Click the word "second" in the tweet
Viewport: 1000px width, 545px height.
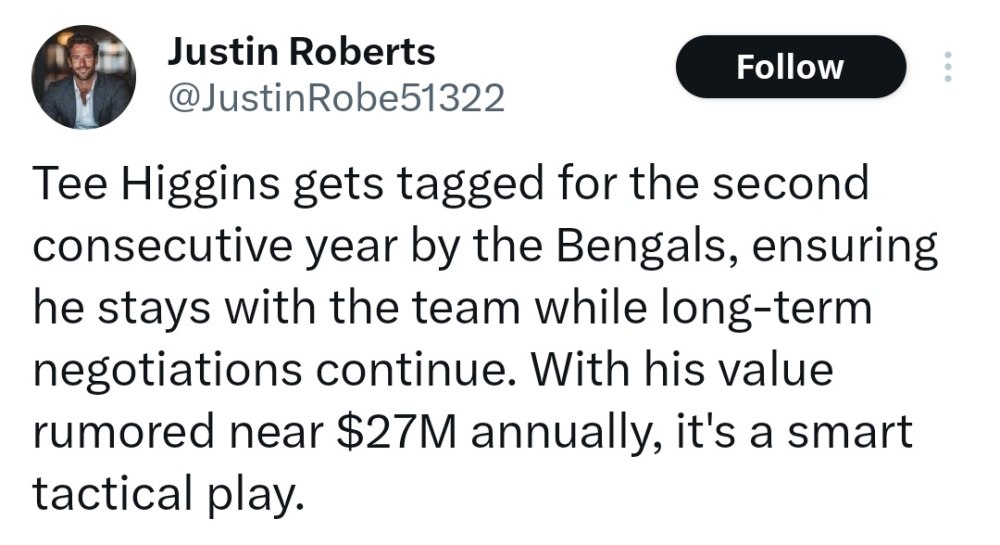click(x=796, y=185)
